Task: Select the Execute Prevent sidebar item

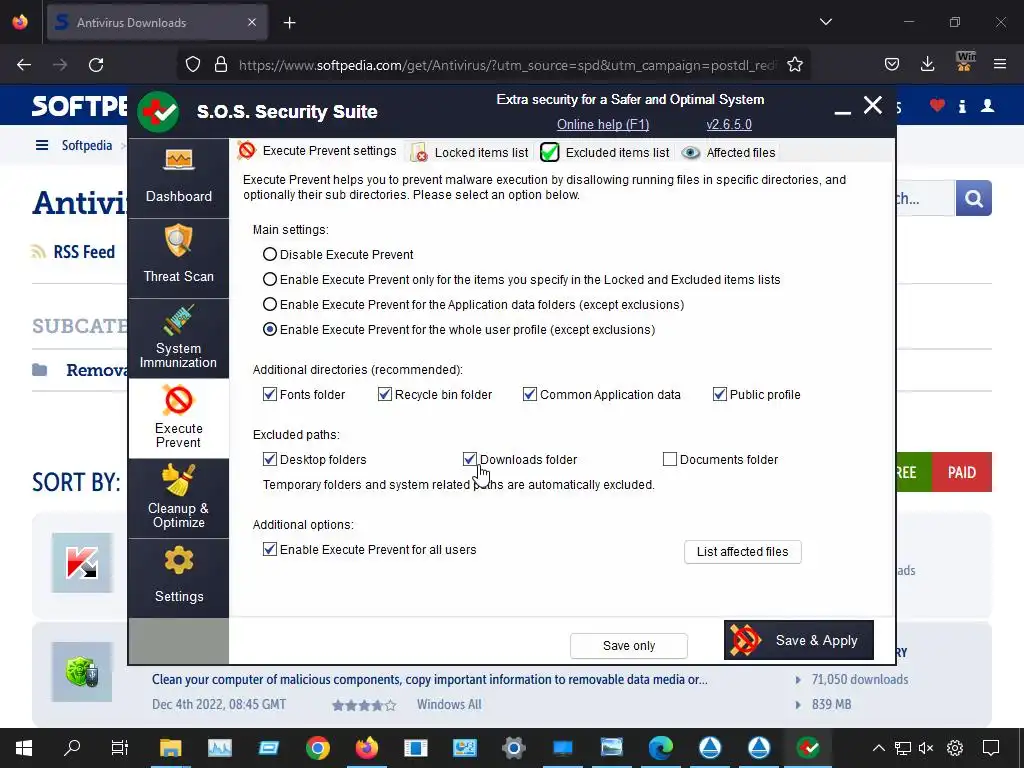Action: click(x=178, y=418)
